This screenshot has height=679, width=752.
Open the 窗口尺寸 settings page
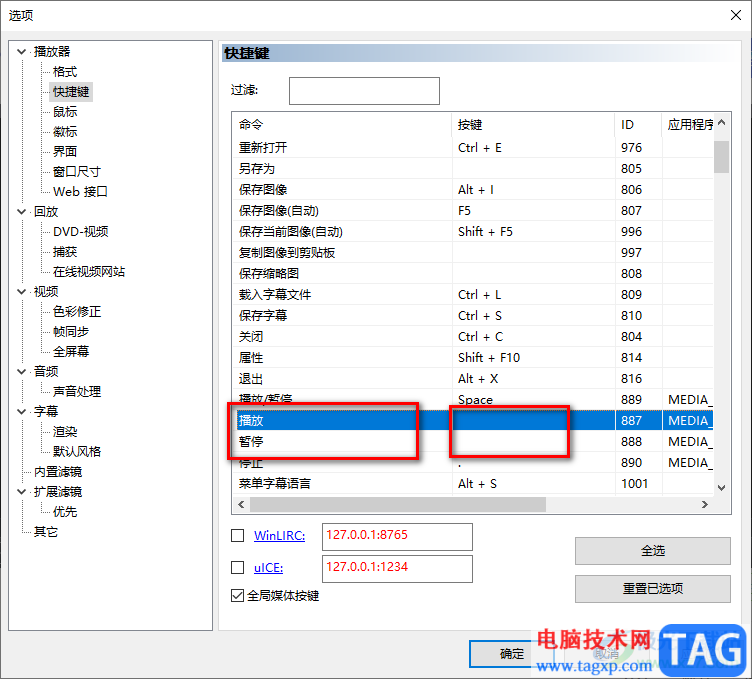pos(77,172)
